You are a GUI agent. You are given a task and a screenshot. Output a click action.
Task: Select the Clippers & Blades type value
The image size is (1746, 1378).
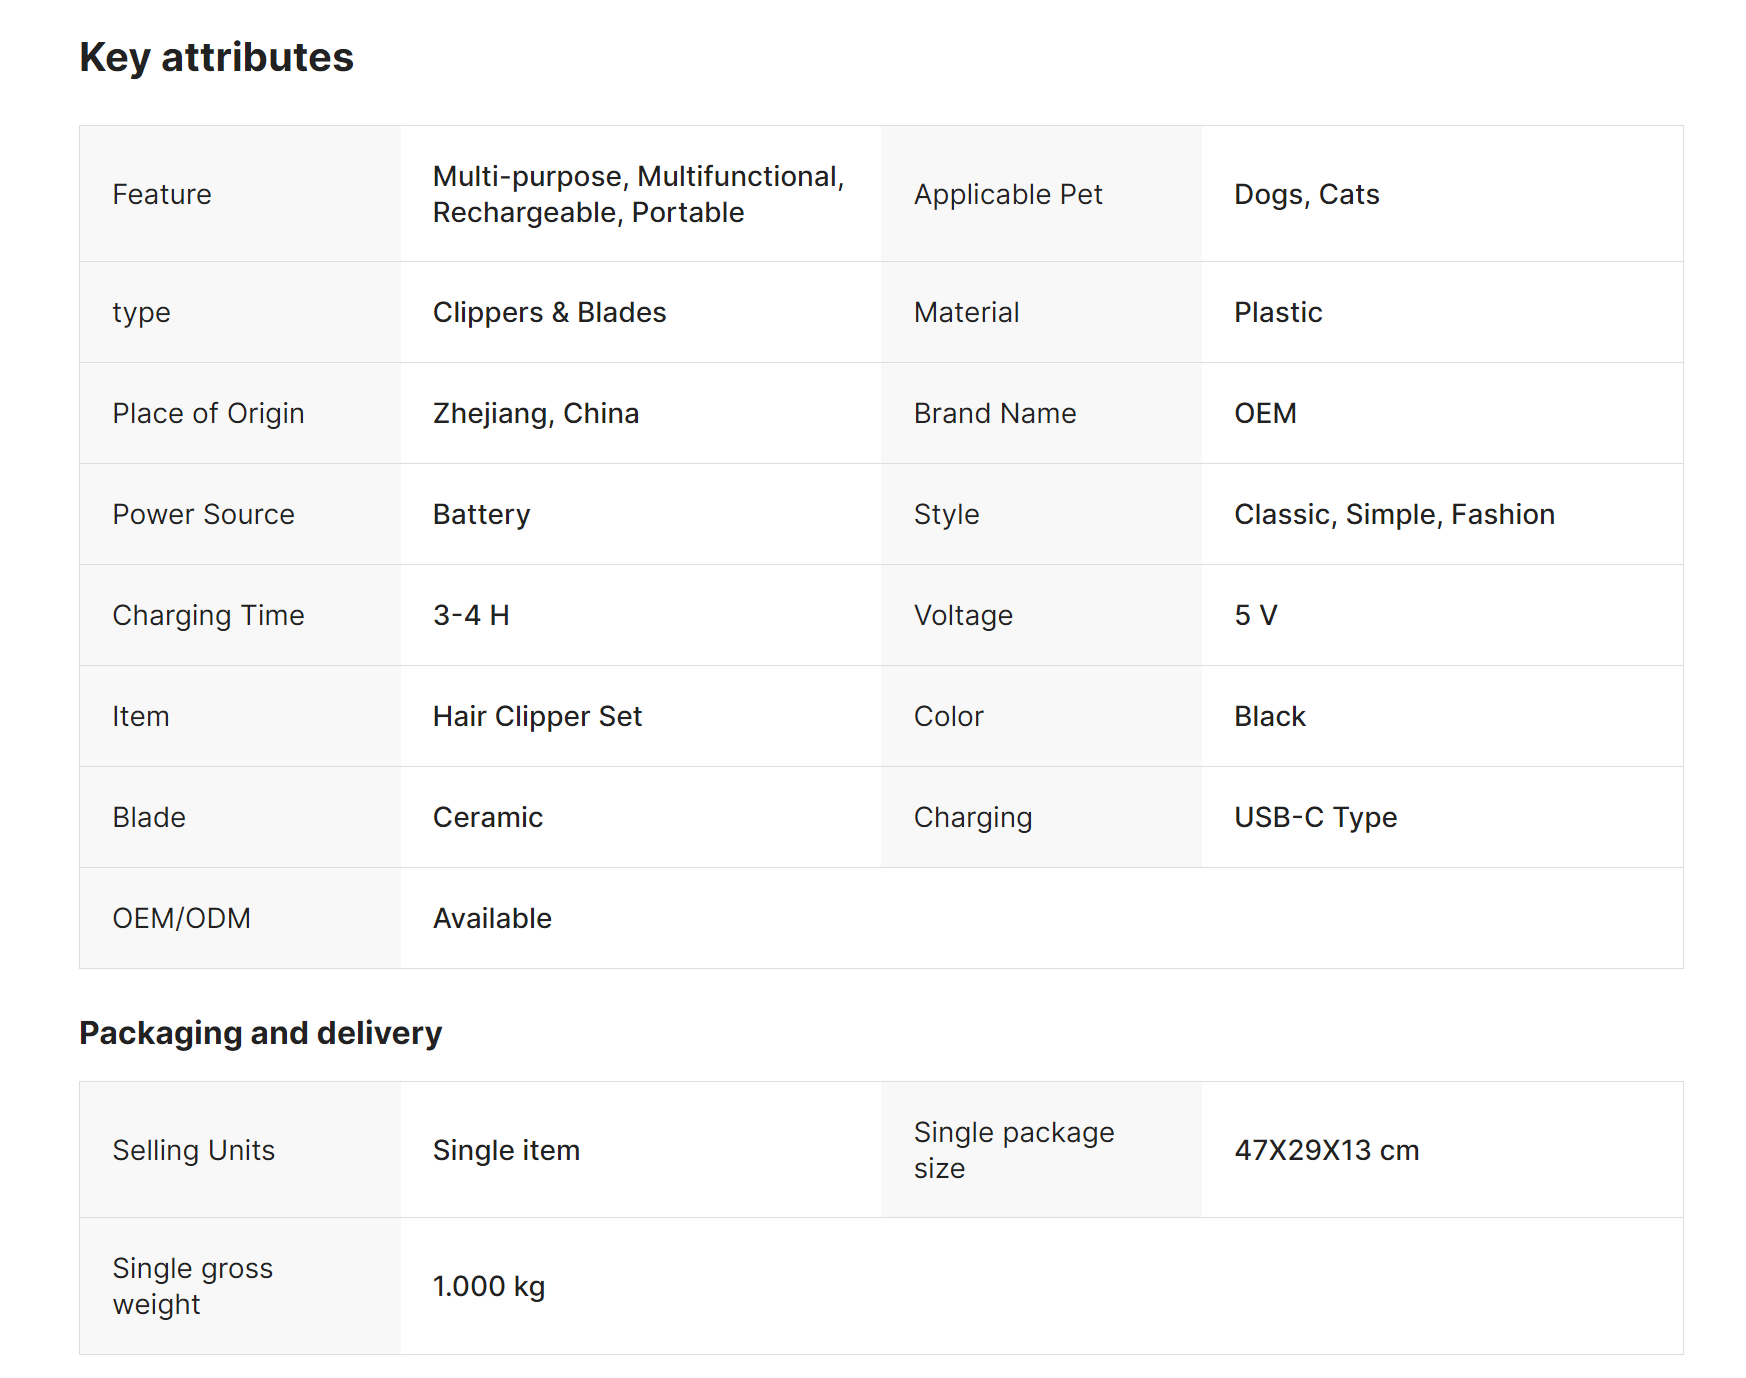[x=549, y=312]
